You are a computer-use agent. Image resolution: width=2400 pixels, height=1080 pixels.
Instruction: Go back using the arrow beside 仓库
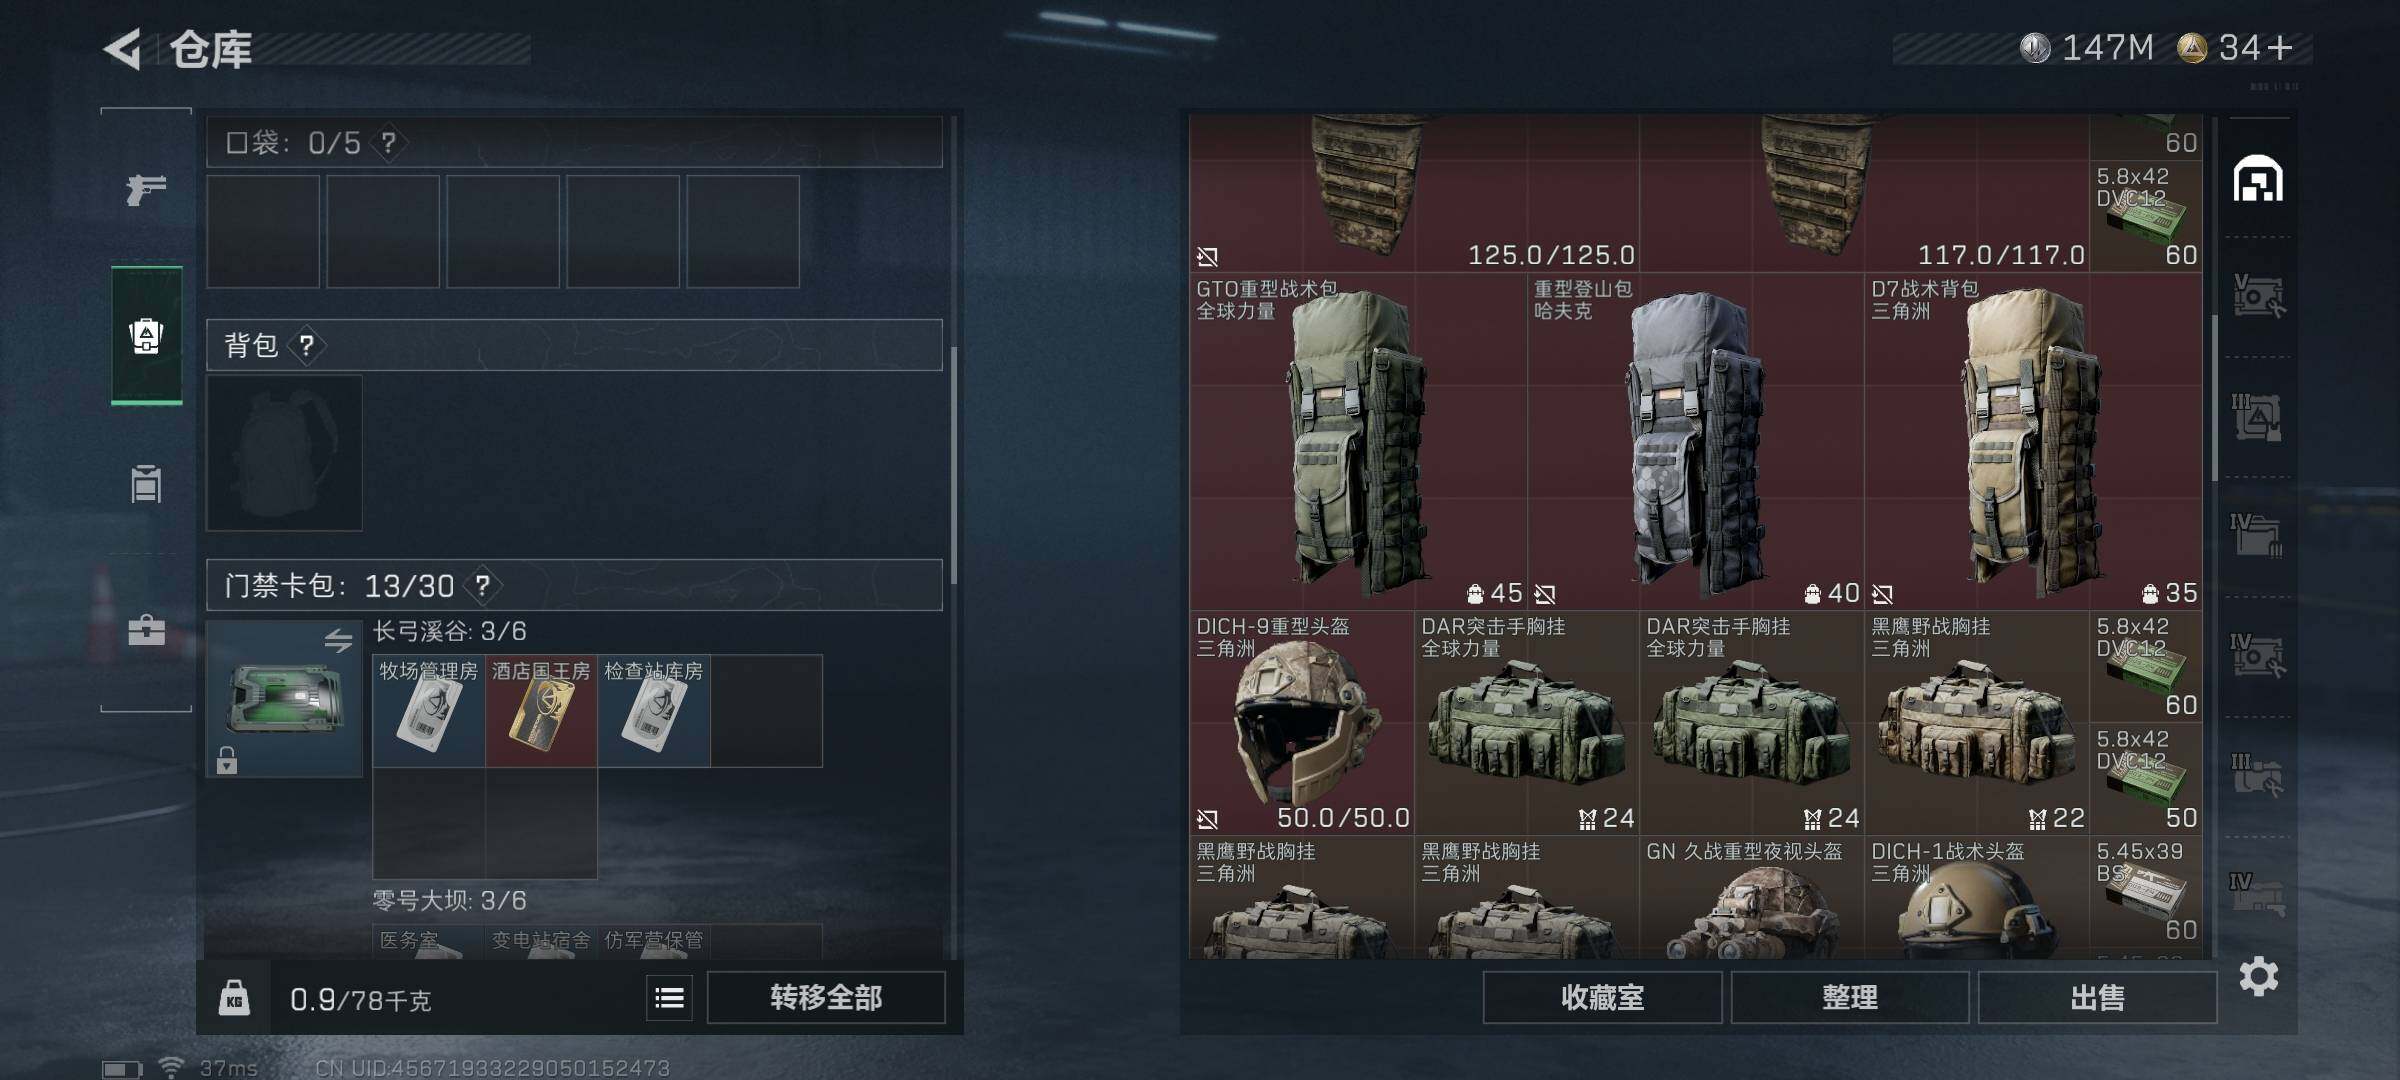(x=122, y=49)
